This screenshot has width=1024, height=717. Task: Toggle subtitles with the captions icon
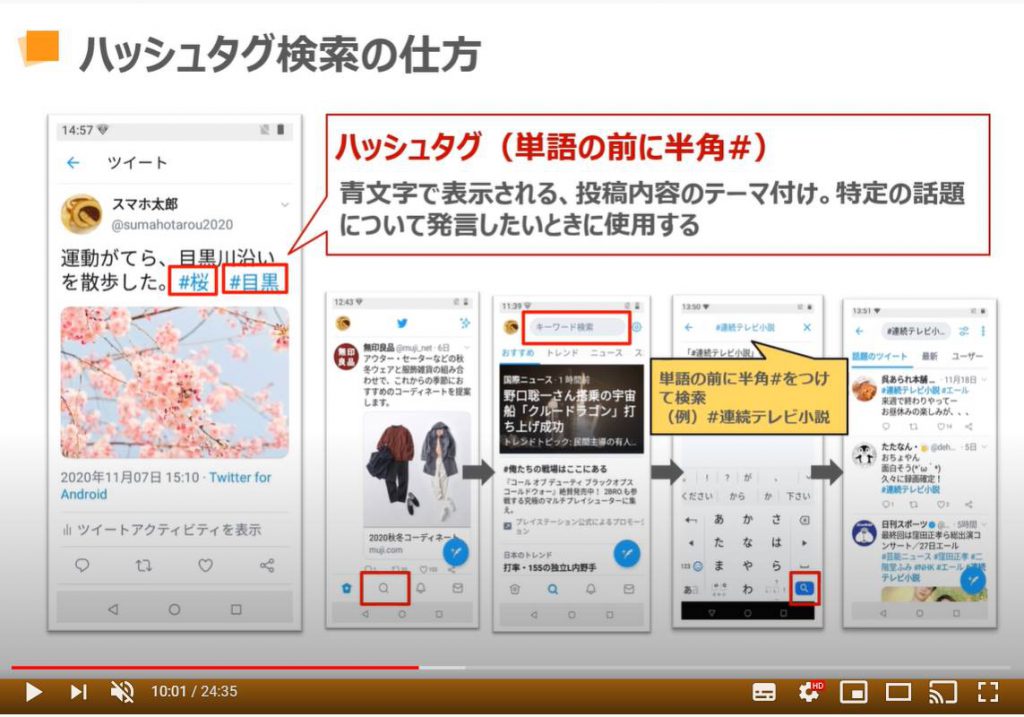pos(763,691)
